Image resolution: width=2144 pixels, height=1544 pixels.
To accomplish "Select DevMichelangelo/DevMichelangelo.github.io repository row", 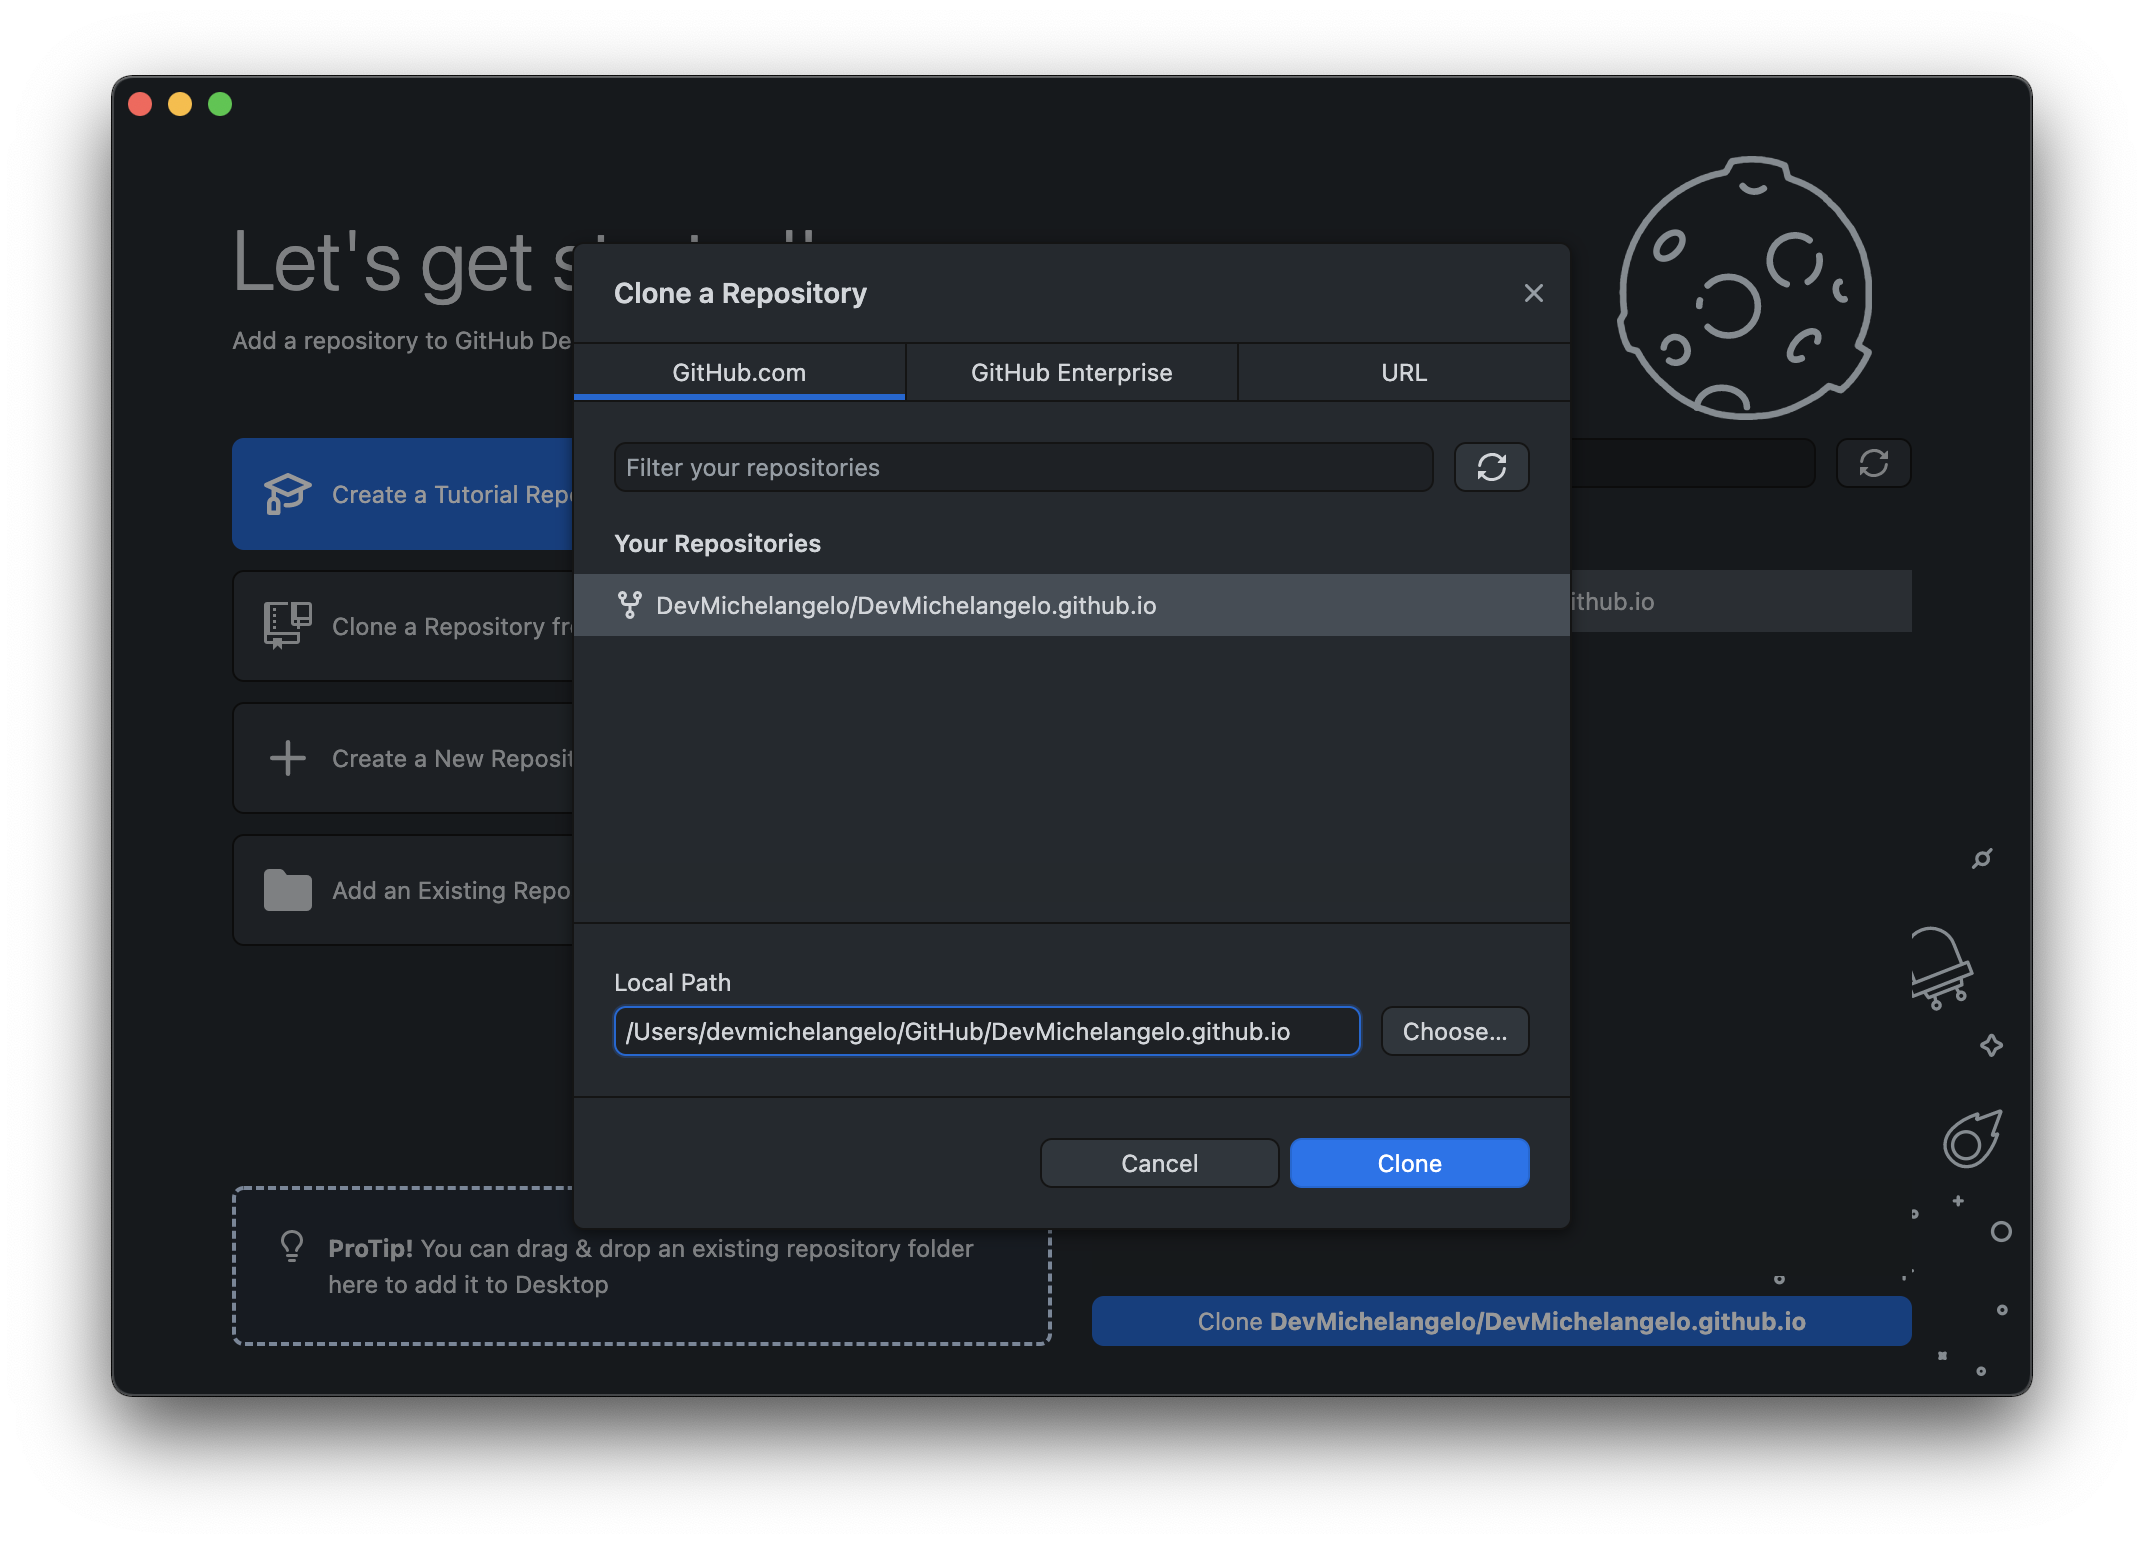I will (1070, 605).
